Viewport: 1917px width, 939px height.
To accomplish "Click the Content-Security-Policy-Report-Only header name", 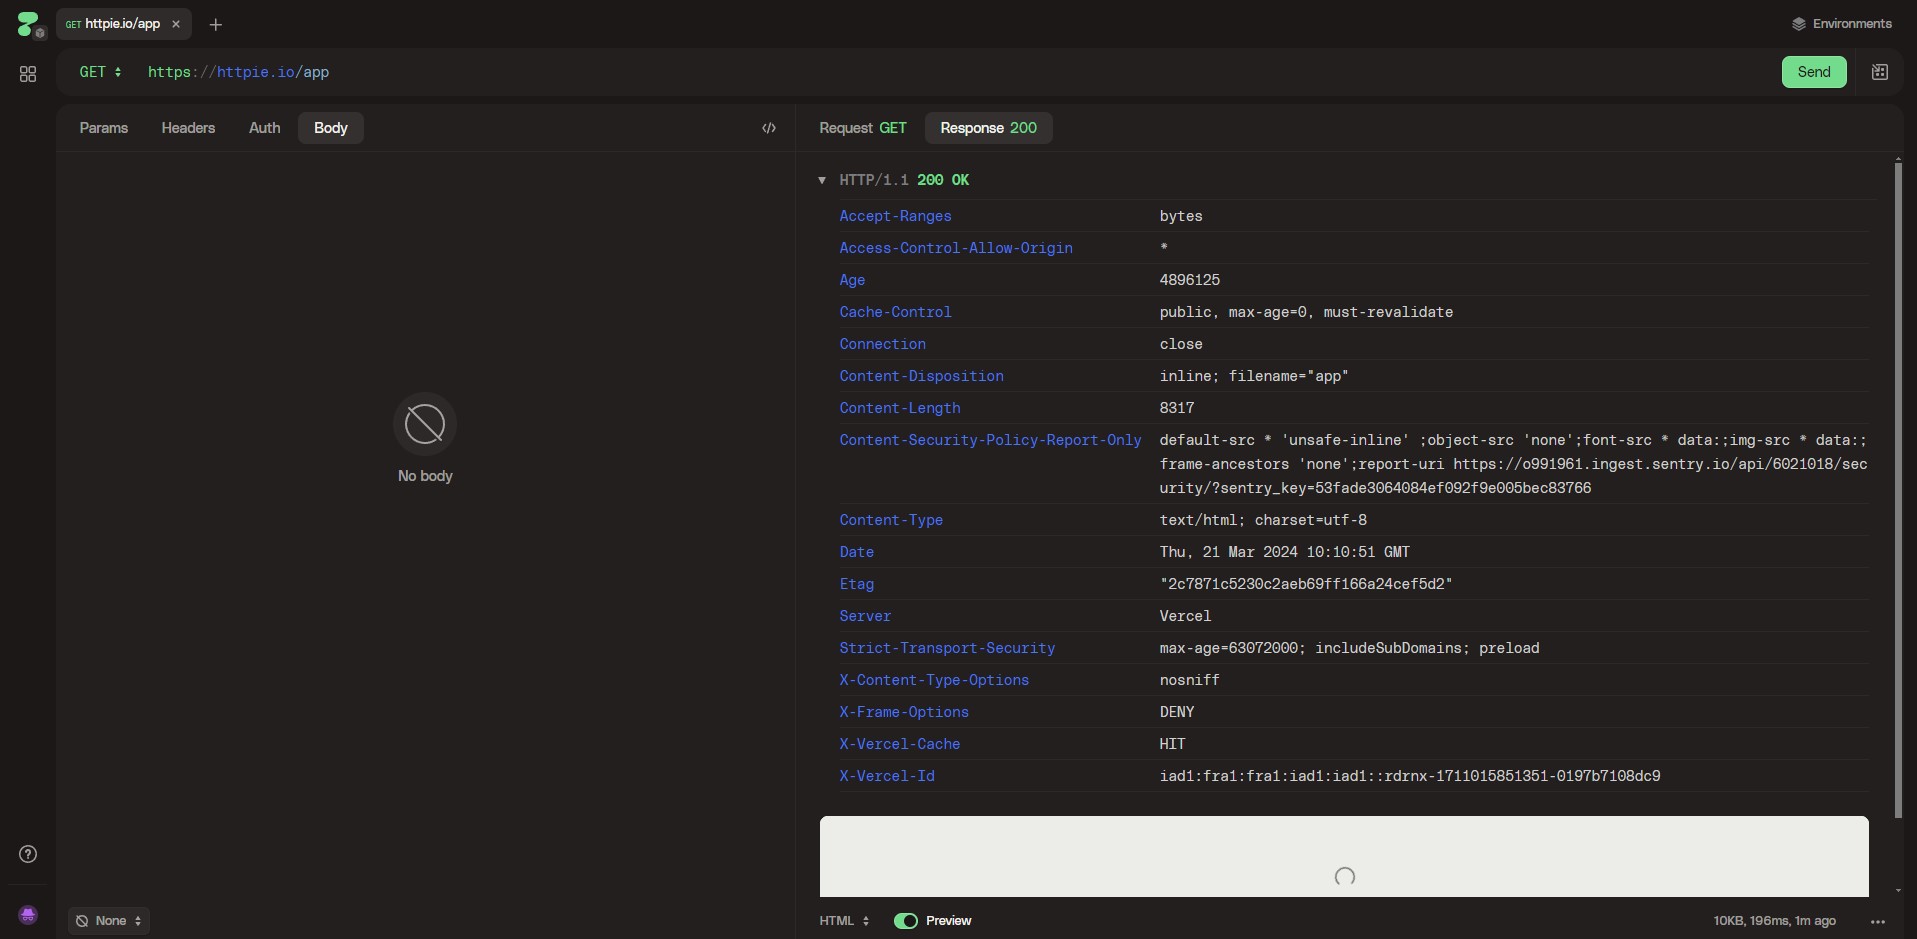I will click(x=990, y=440).
